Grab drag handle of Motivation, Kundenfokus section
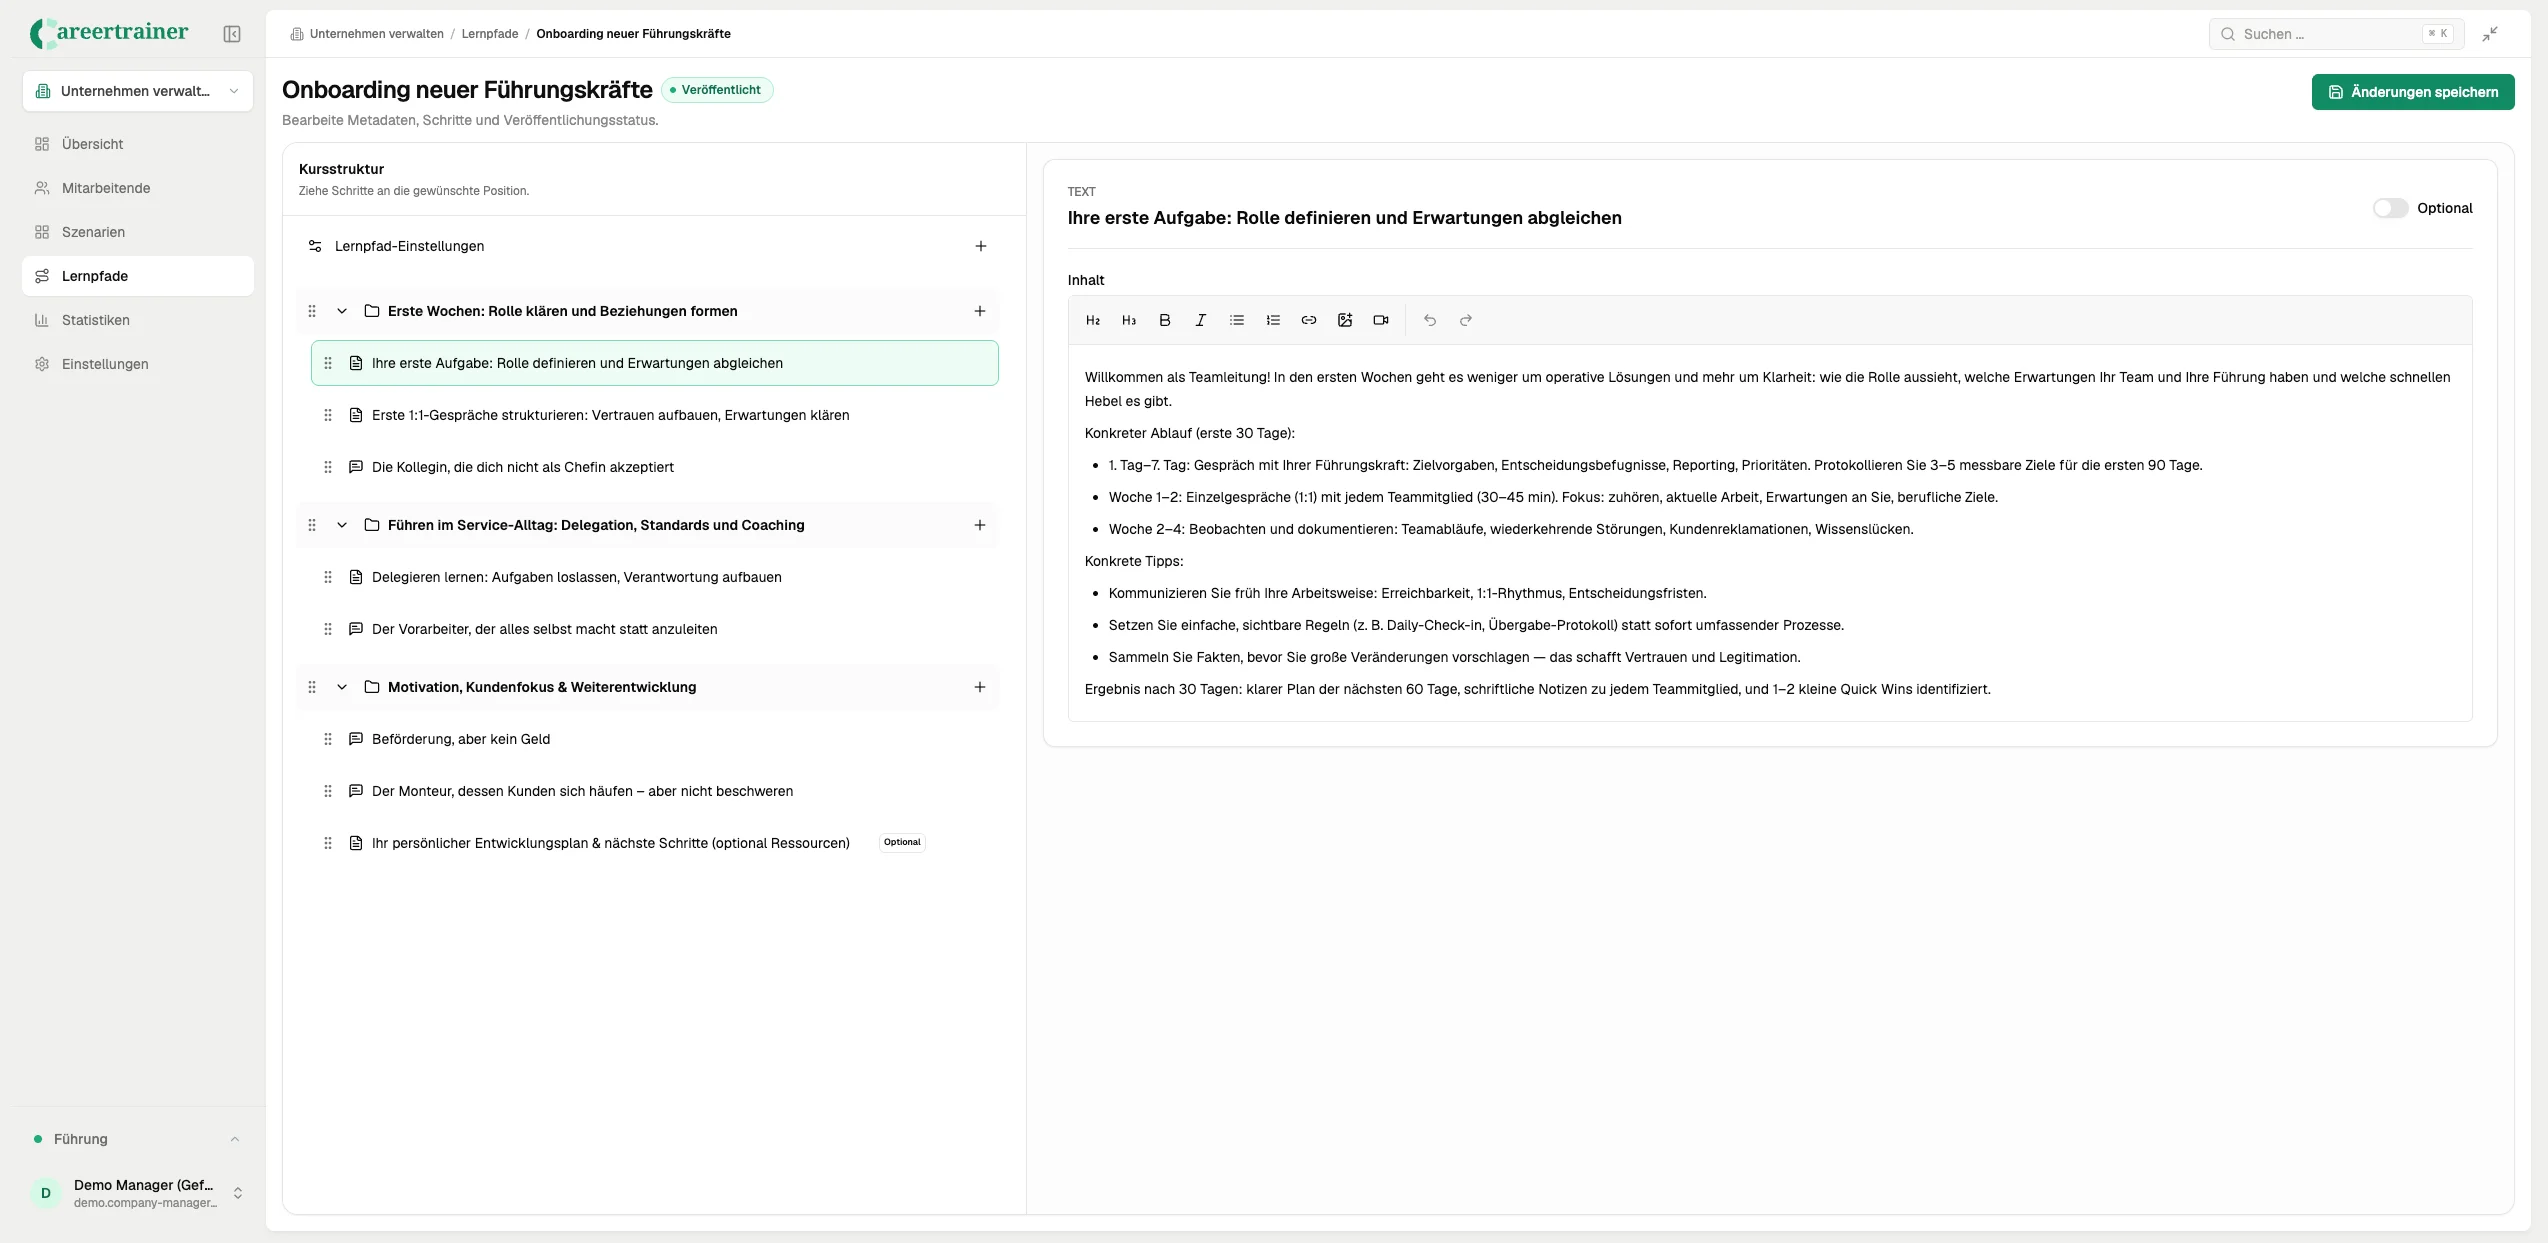The image size is (2548, 1243). pos(312,687)
